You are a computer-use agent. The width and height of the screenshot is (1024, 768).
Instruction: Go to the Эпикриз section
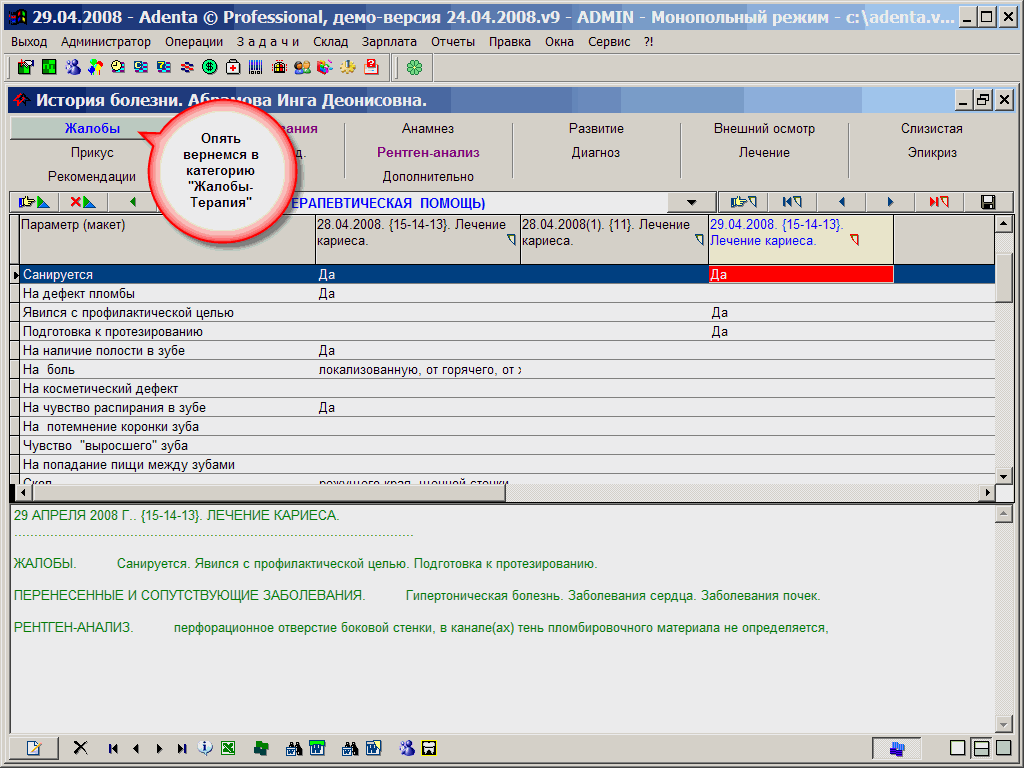932,153
